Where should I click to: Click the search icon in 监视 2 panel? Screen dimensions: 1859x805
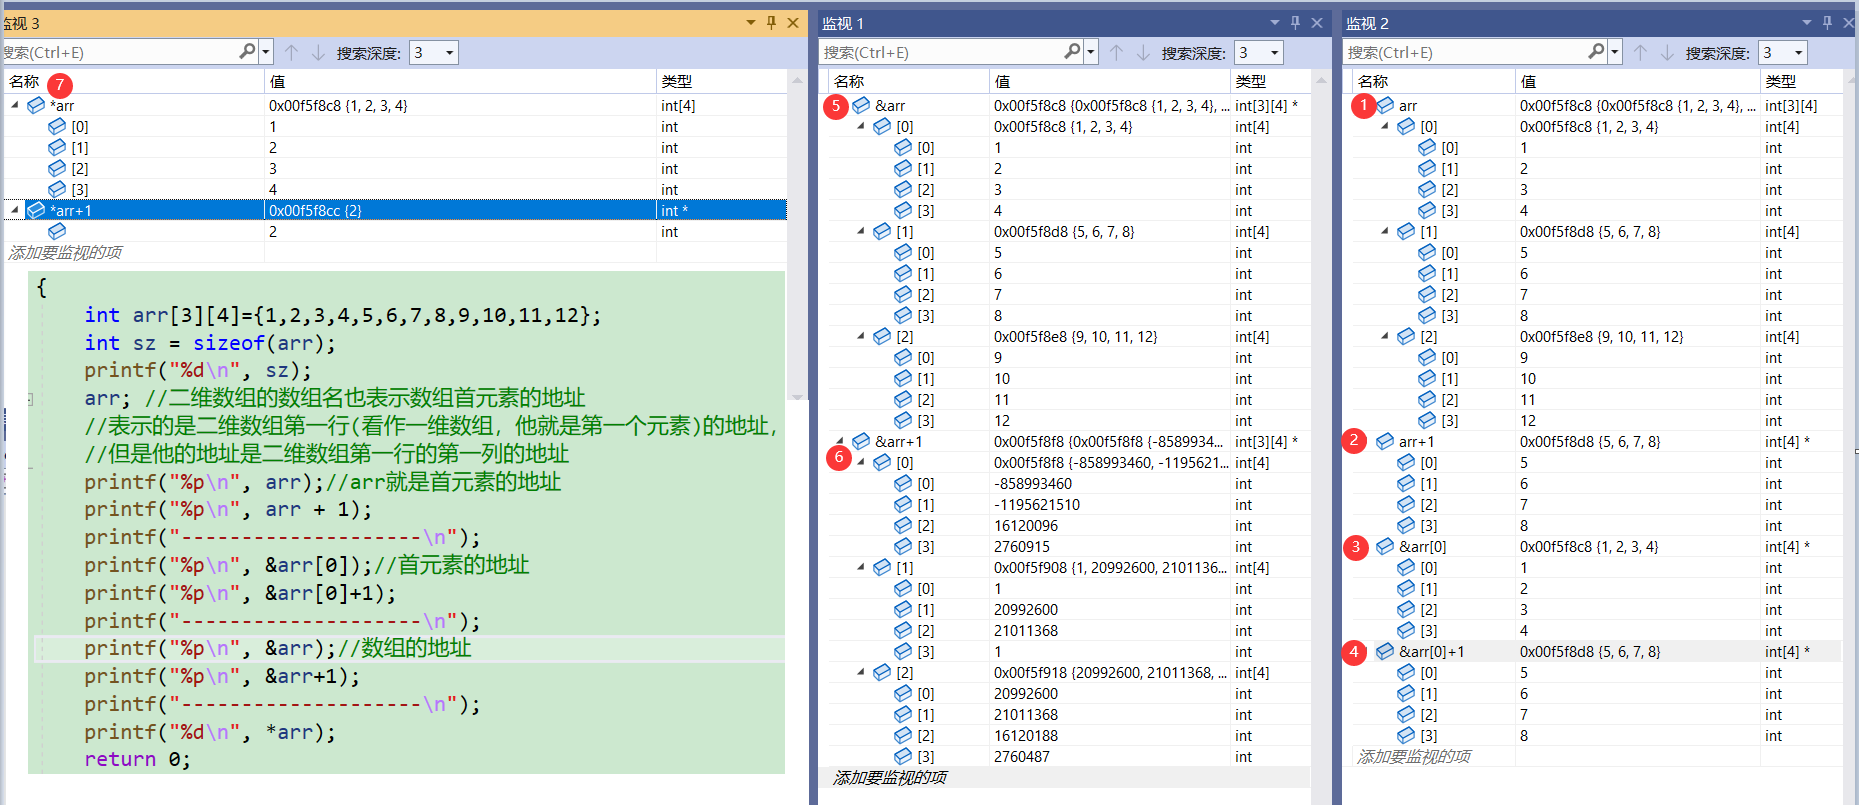point(1596,51)
